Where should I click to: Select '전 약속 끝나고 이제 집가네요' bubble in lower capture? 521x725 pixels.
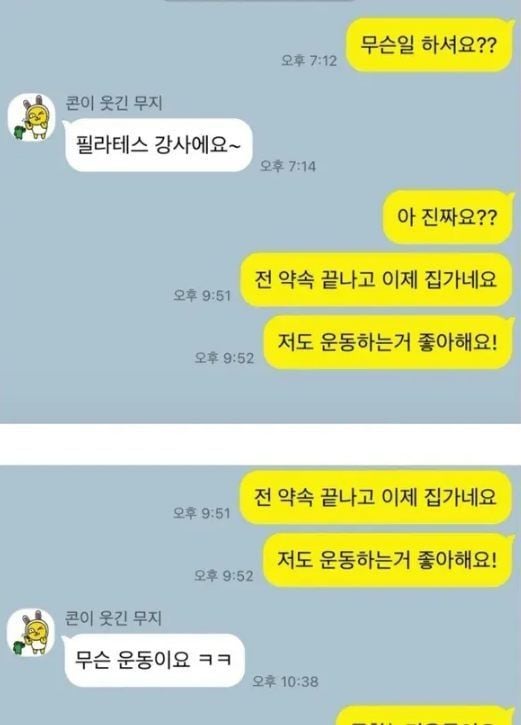click(377, 497)
